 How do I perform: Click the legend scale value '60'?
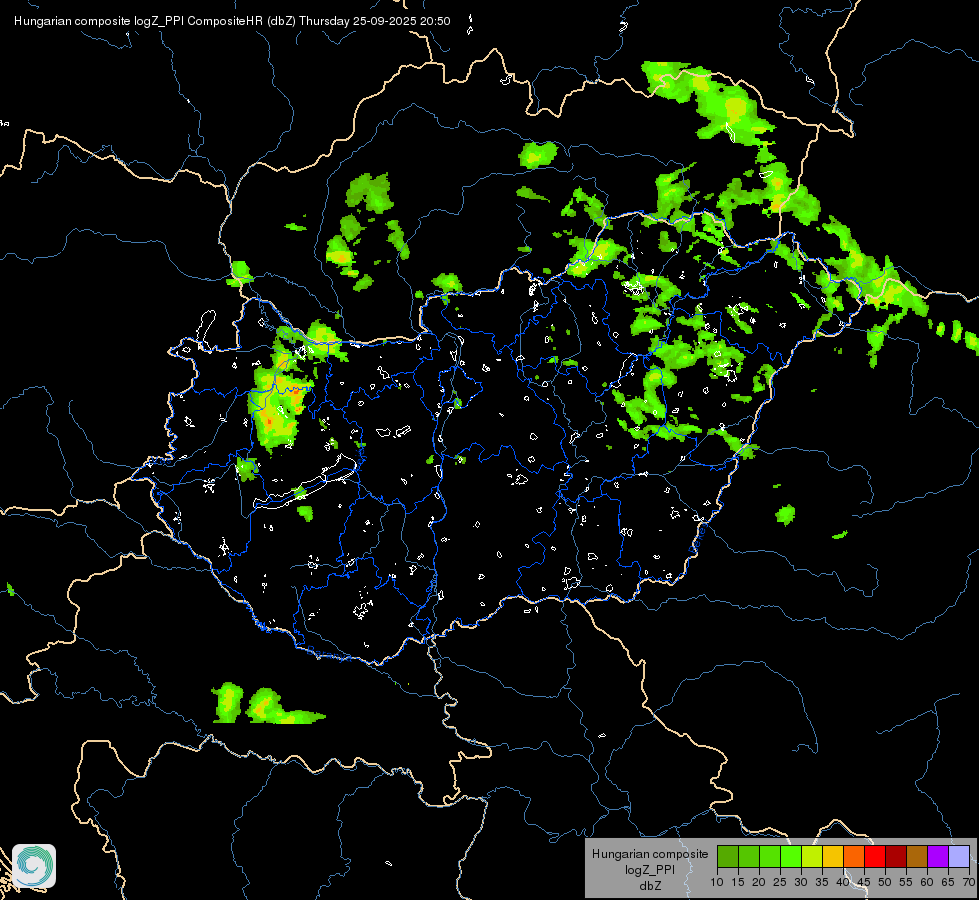click(x=927, y=882)
